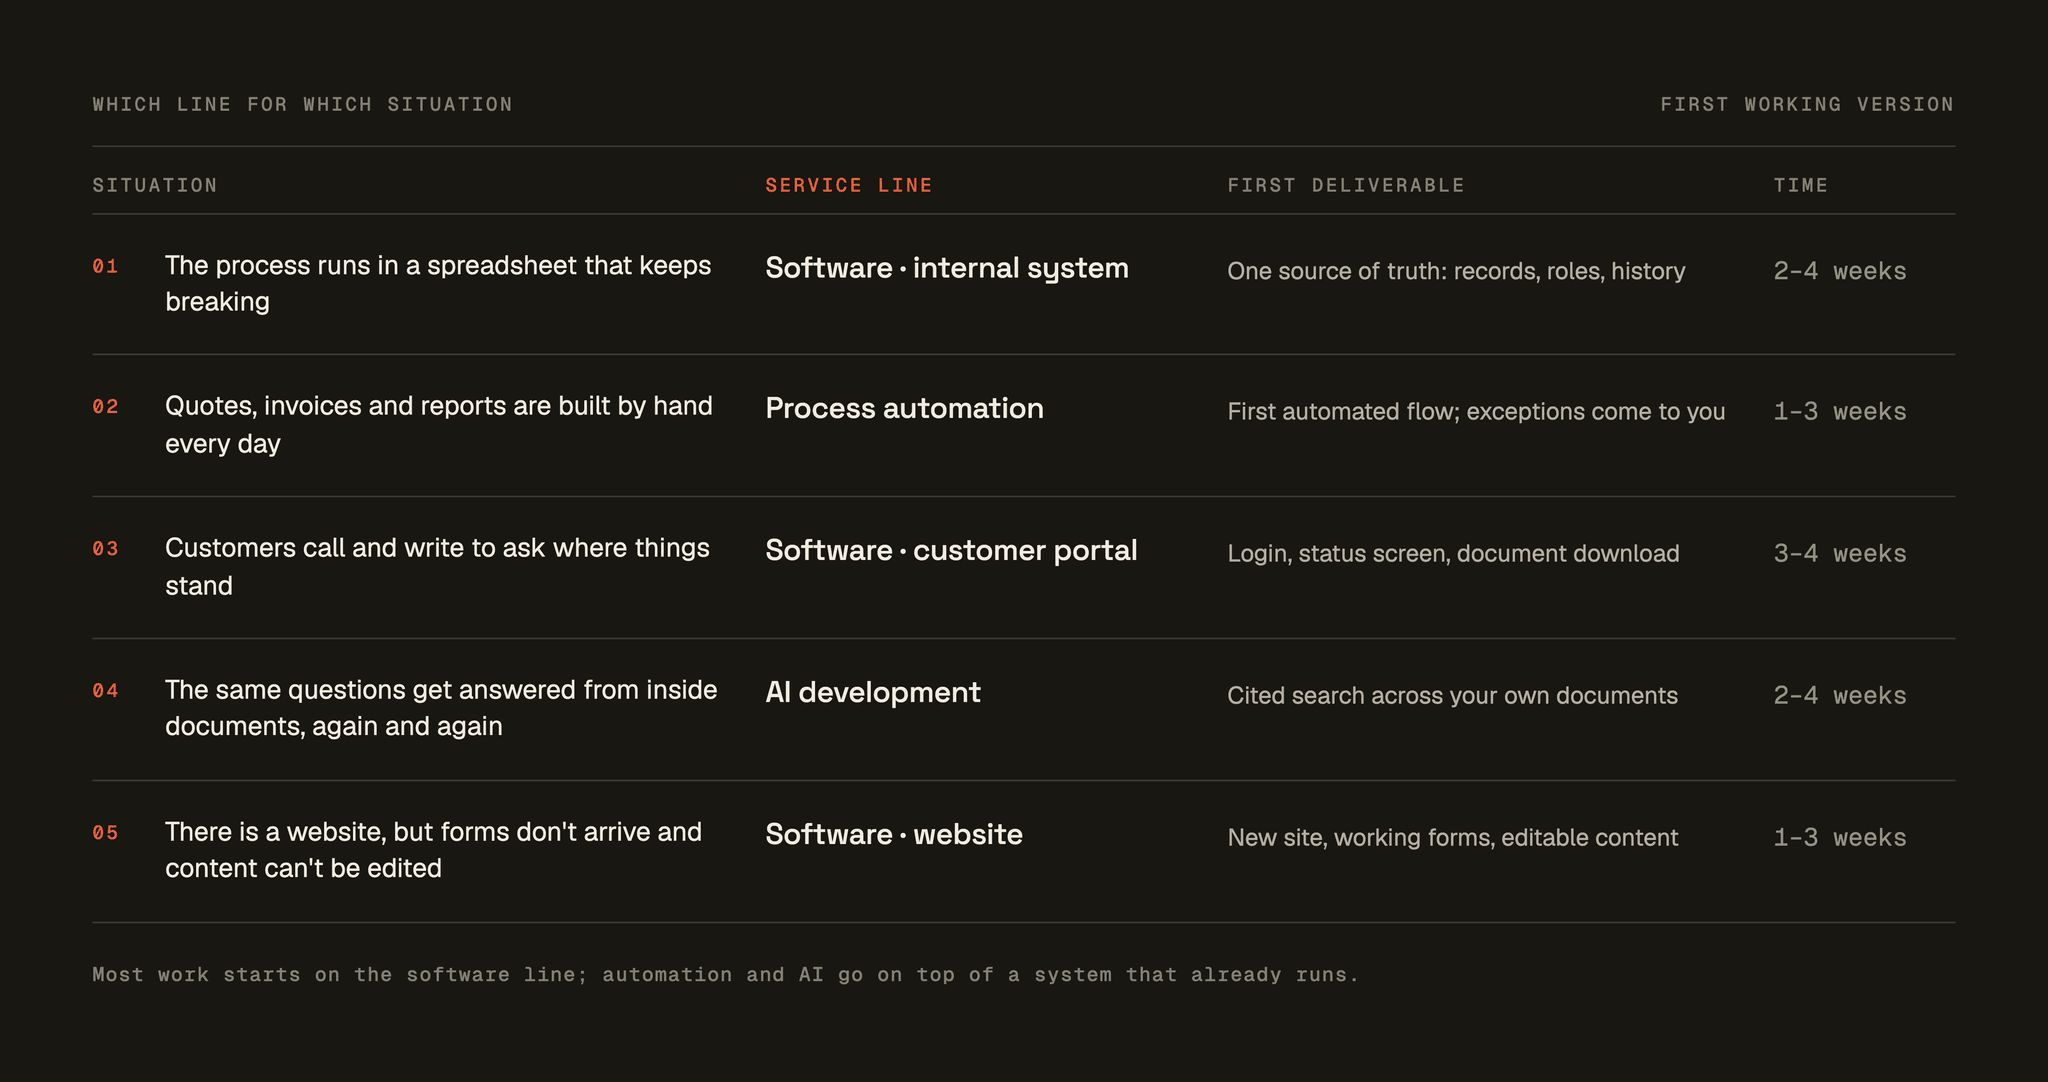Click the '1-3 weeks' time for website

1840,838
